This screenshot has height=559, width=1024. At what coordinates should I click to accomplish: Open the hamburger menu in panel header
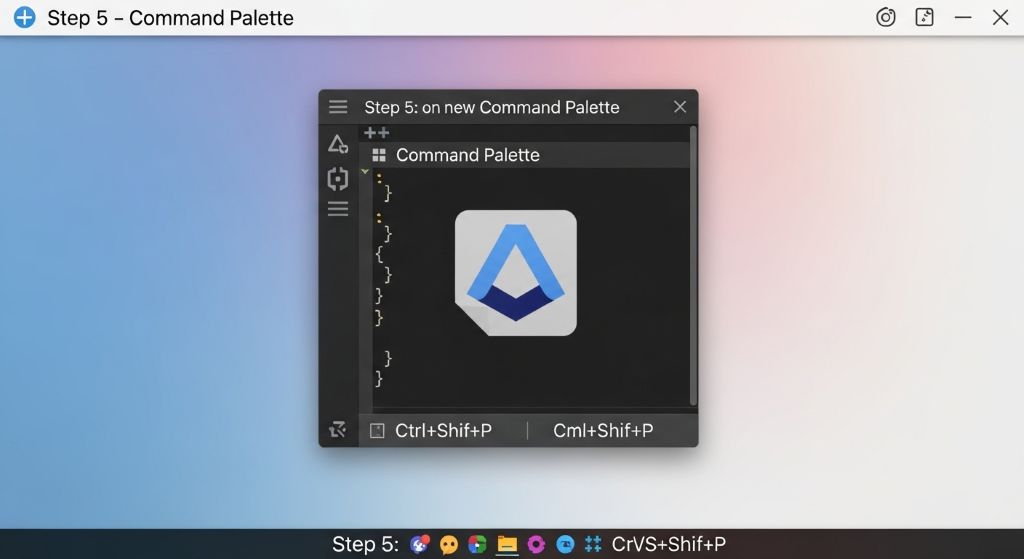[338, 107]
